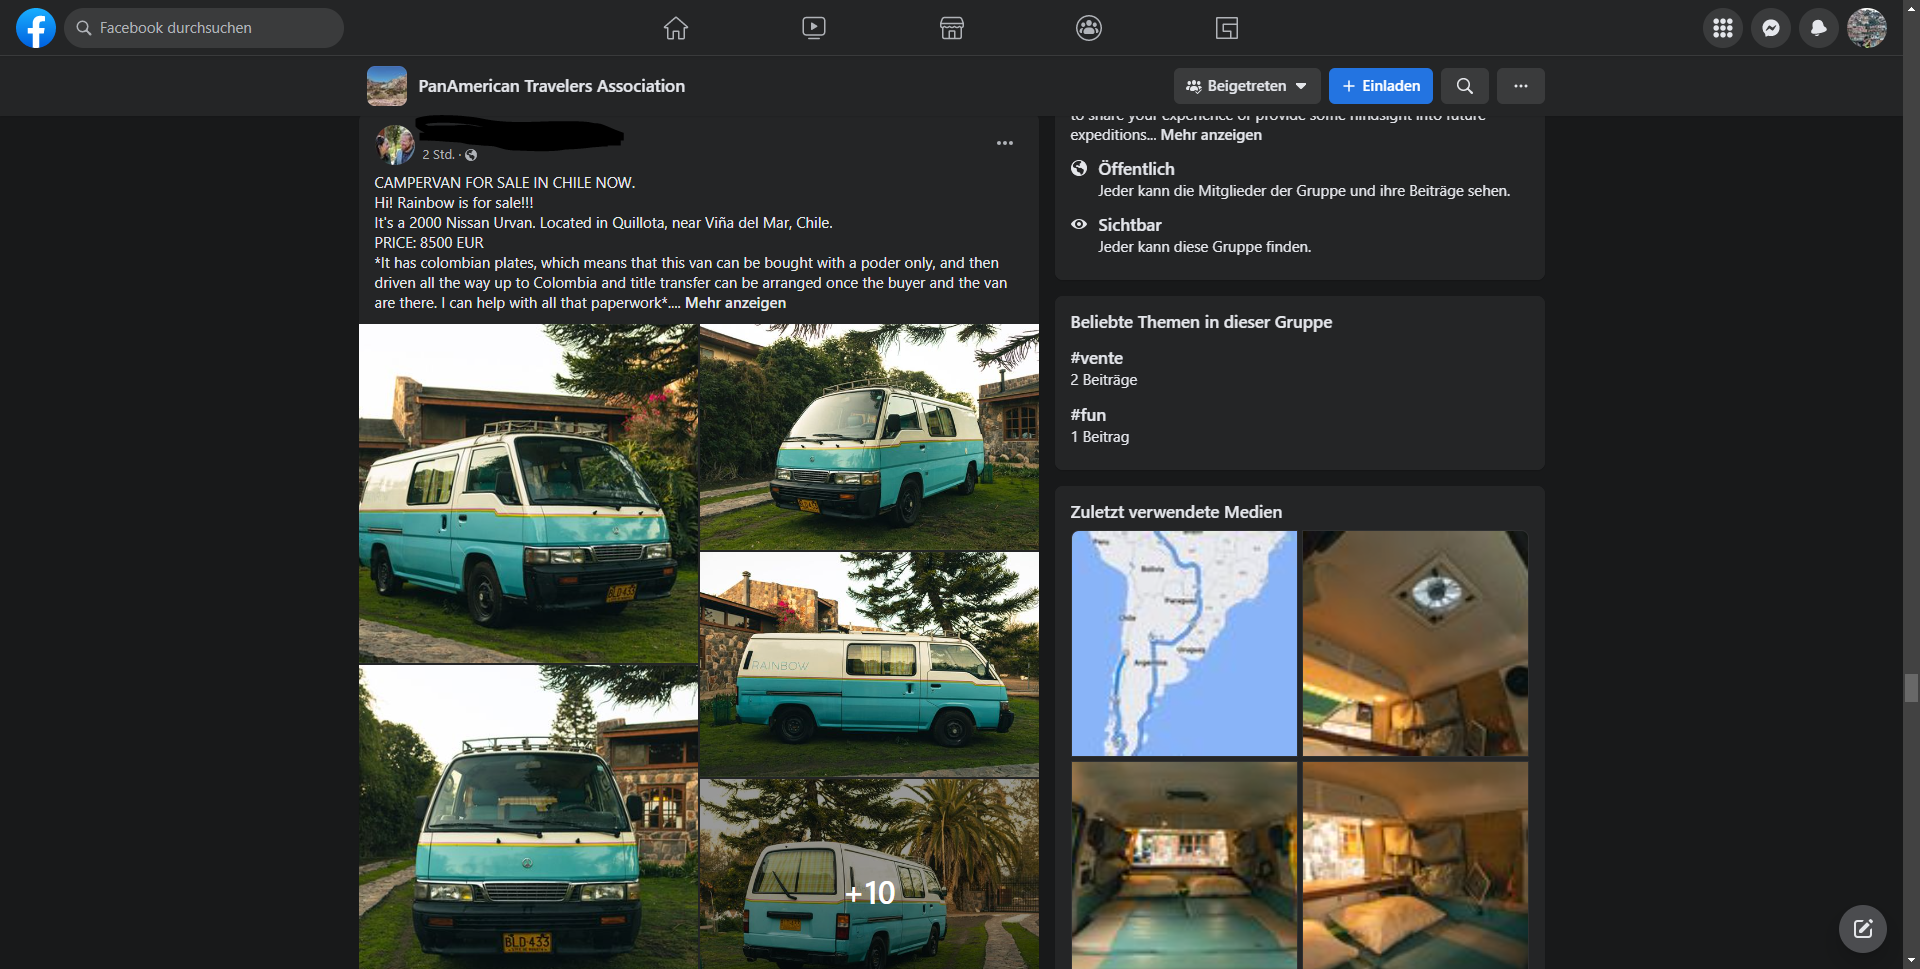Expand the Beigetreten dropdown
The image size is (1920, 969).
coord(1247,86)
